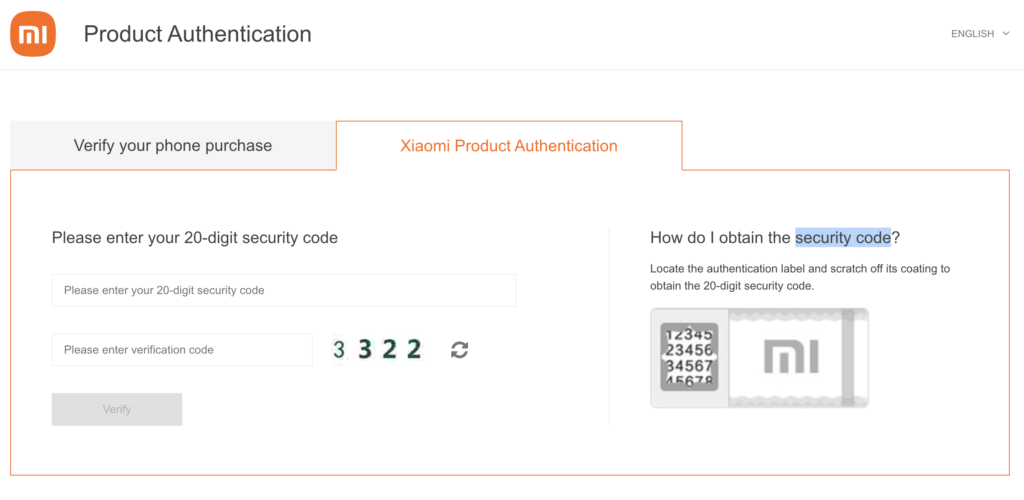Click the Product Authentication page title

[197, 34]
